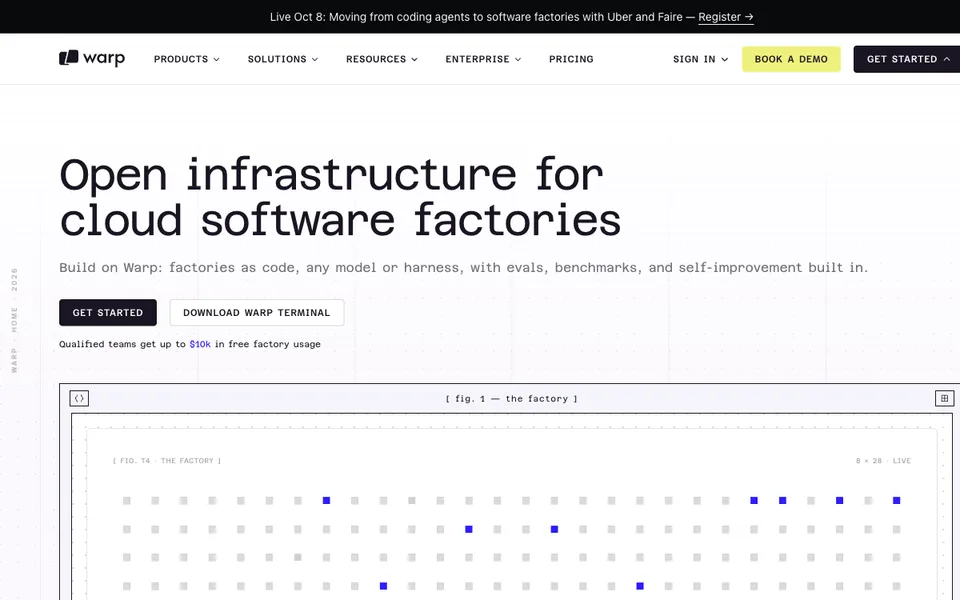Image resolution: width=960 pixels, height=600 pixels.
Task: Click Download Warp Terminal button
Action: coord(257,313)
